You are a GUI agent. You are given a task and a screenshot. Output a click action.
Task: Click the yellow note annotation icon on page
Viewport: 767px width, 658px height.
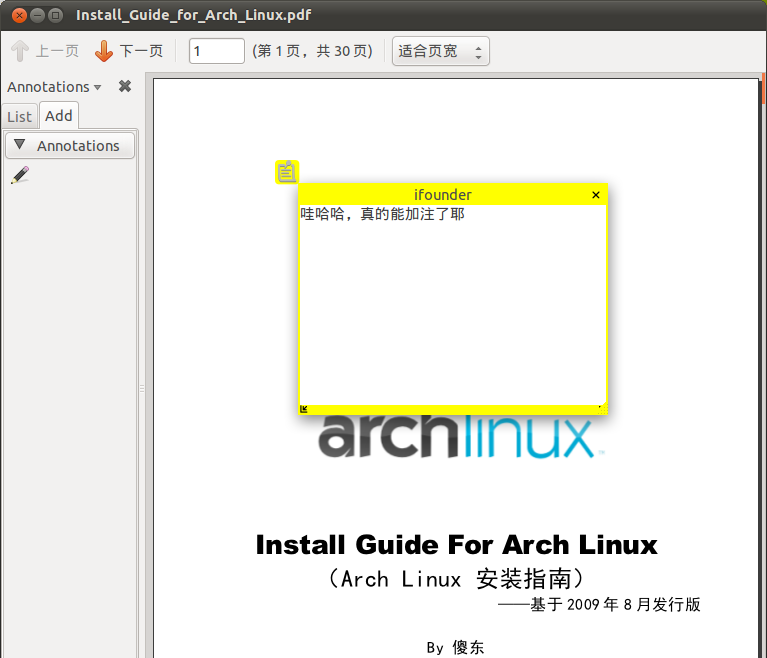click(x=287, y=172)
